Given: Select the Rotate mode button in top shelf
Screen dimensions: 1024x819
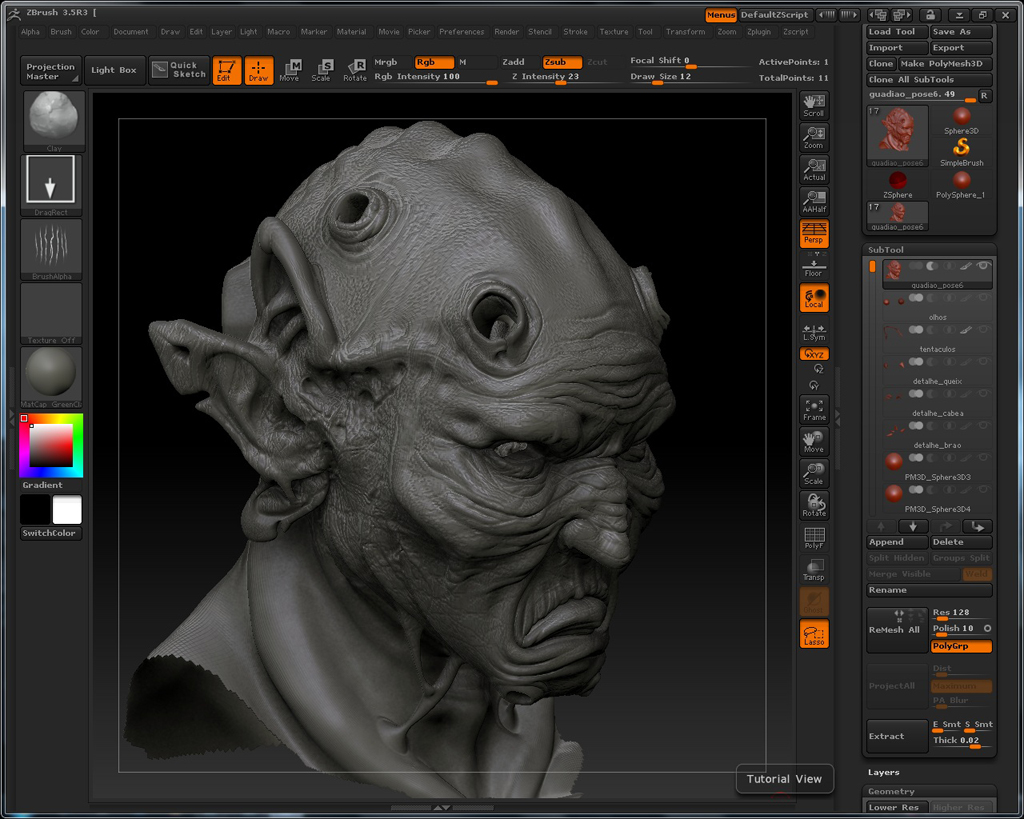Looking at the screenshot, I should [x=355, y=71].
